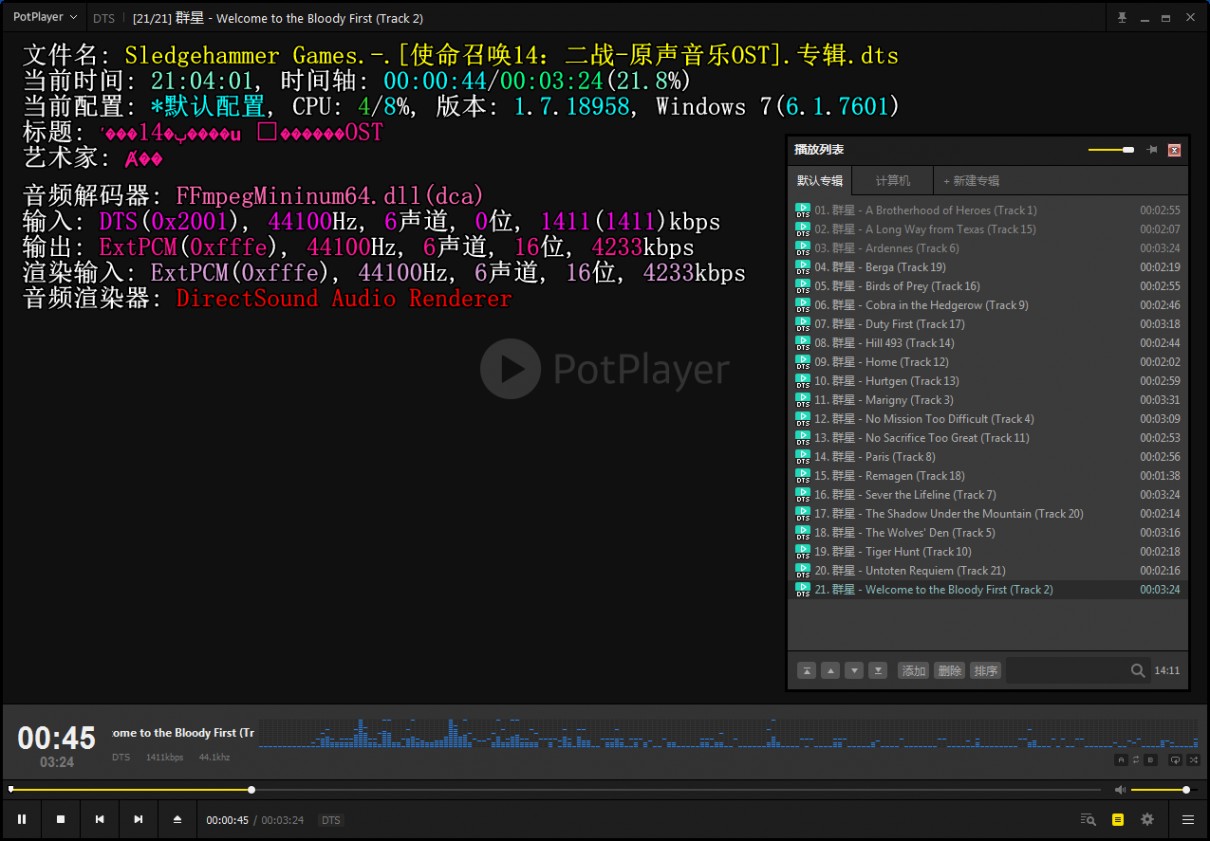
Task: Skip to the next track
Action: pyautogui.click(x=139, y=819)
